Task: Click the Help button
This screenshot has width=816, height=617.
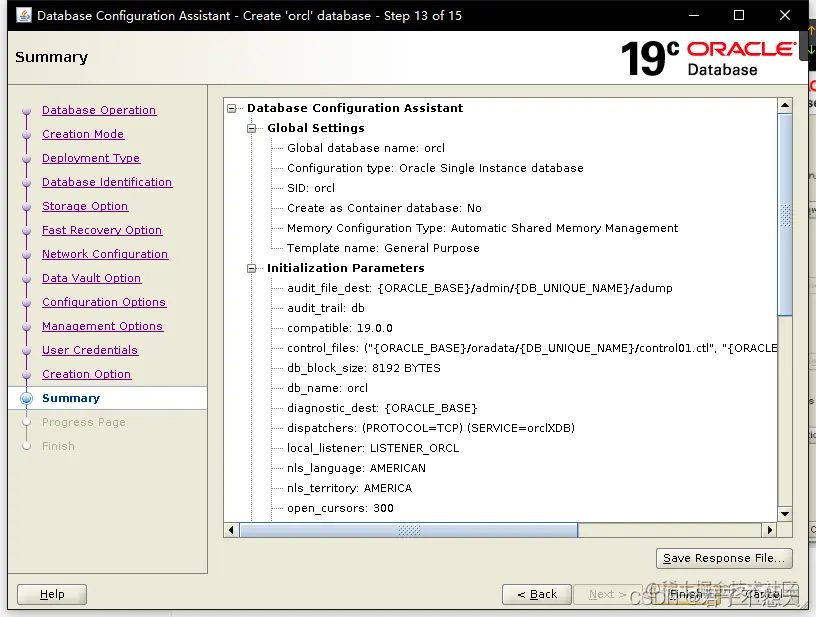Action: 52,594
